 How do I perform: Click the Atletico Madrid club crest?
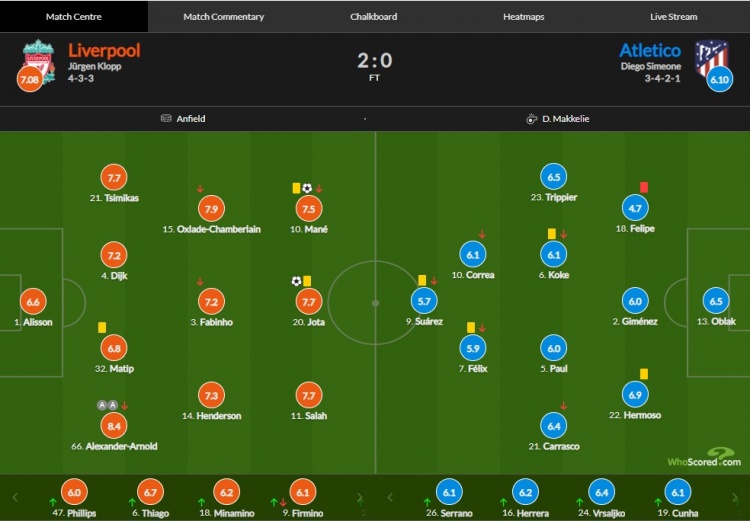click(711, 54)
